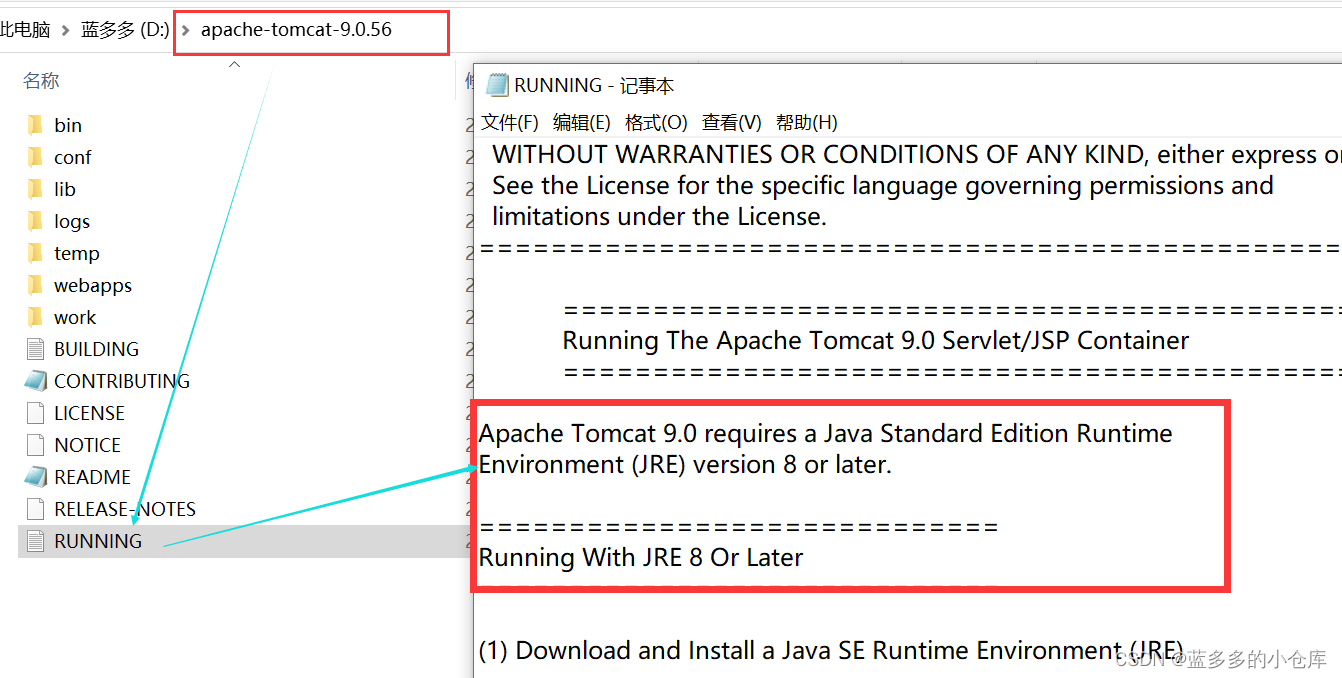The image size is (1342, 678).
Task: Place cursor in 'WITHOUT WARRANTIES OR CONDITIONS' line
Action: click(x=917, y=154)
